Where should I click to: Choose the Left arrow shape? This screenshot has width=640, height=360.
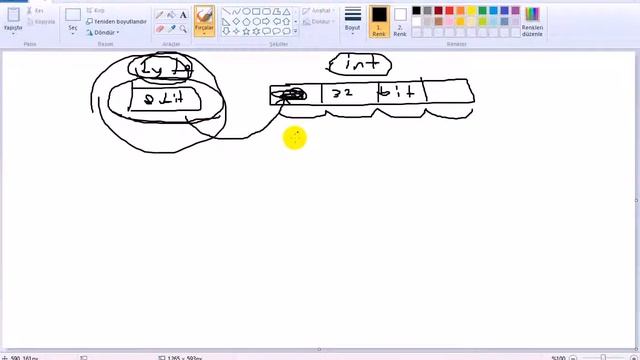276,22
